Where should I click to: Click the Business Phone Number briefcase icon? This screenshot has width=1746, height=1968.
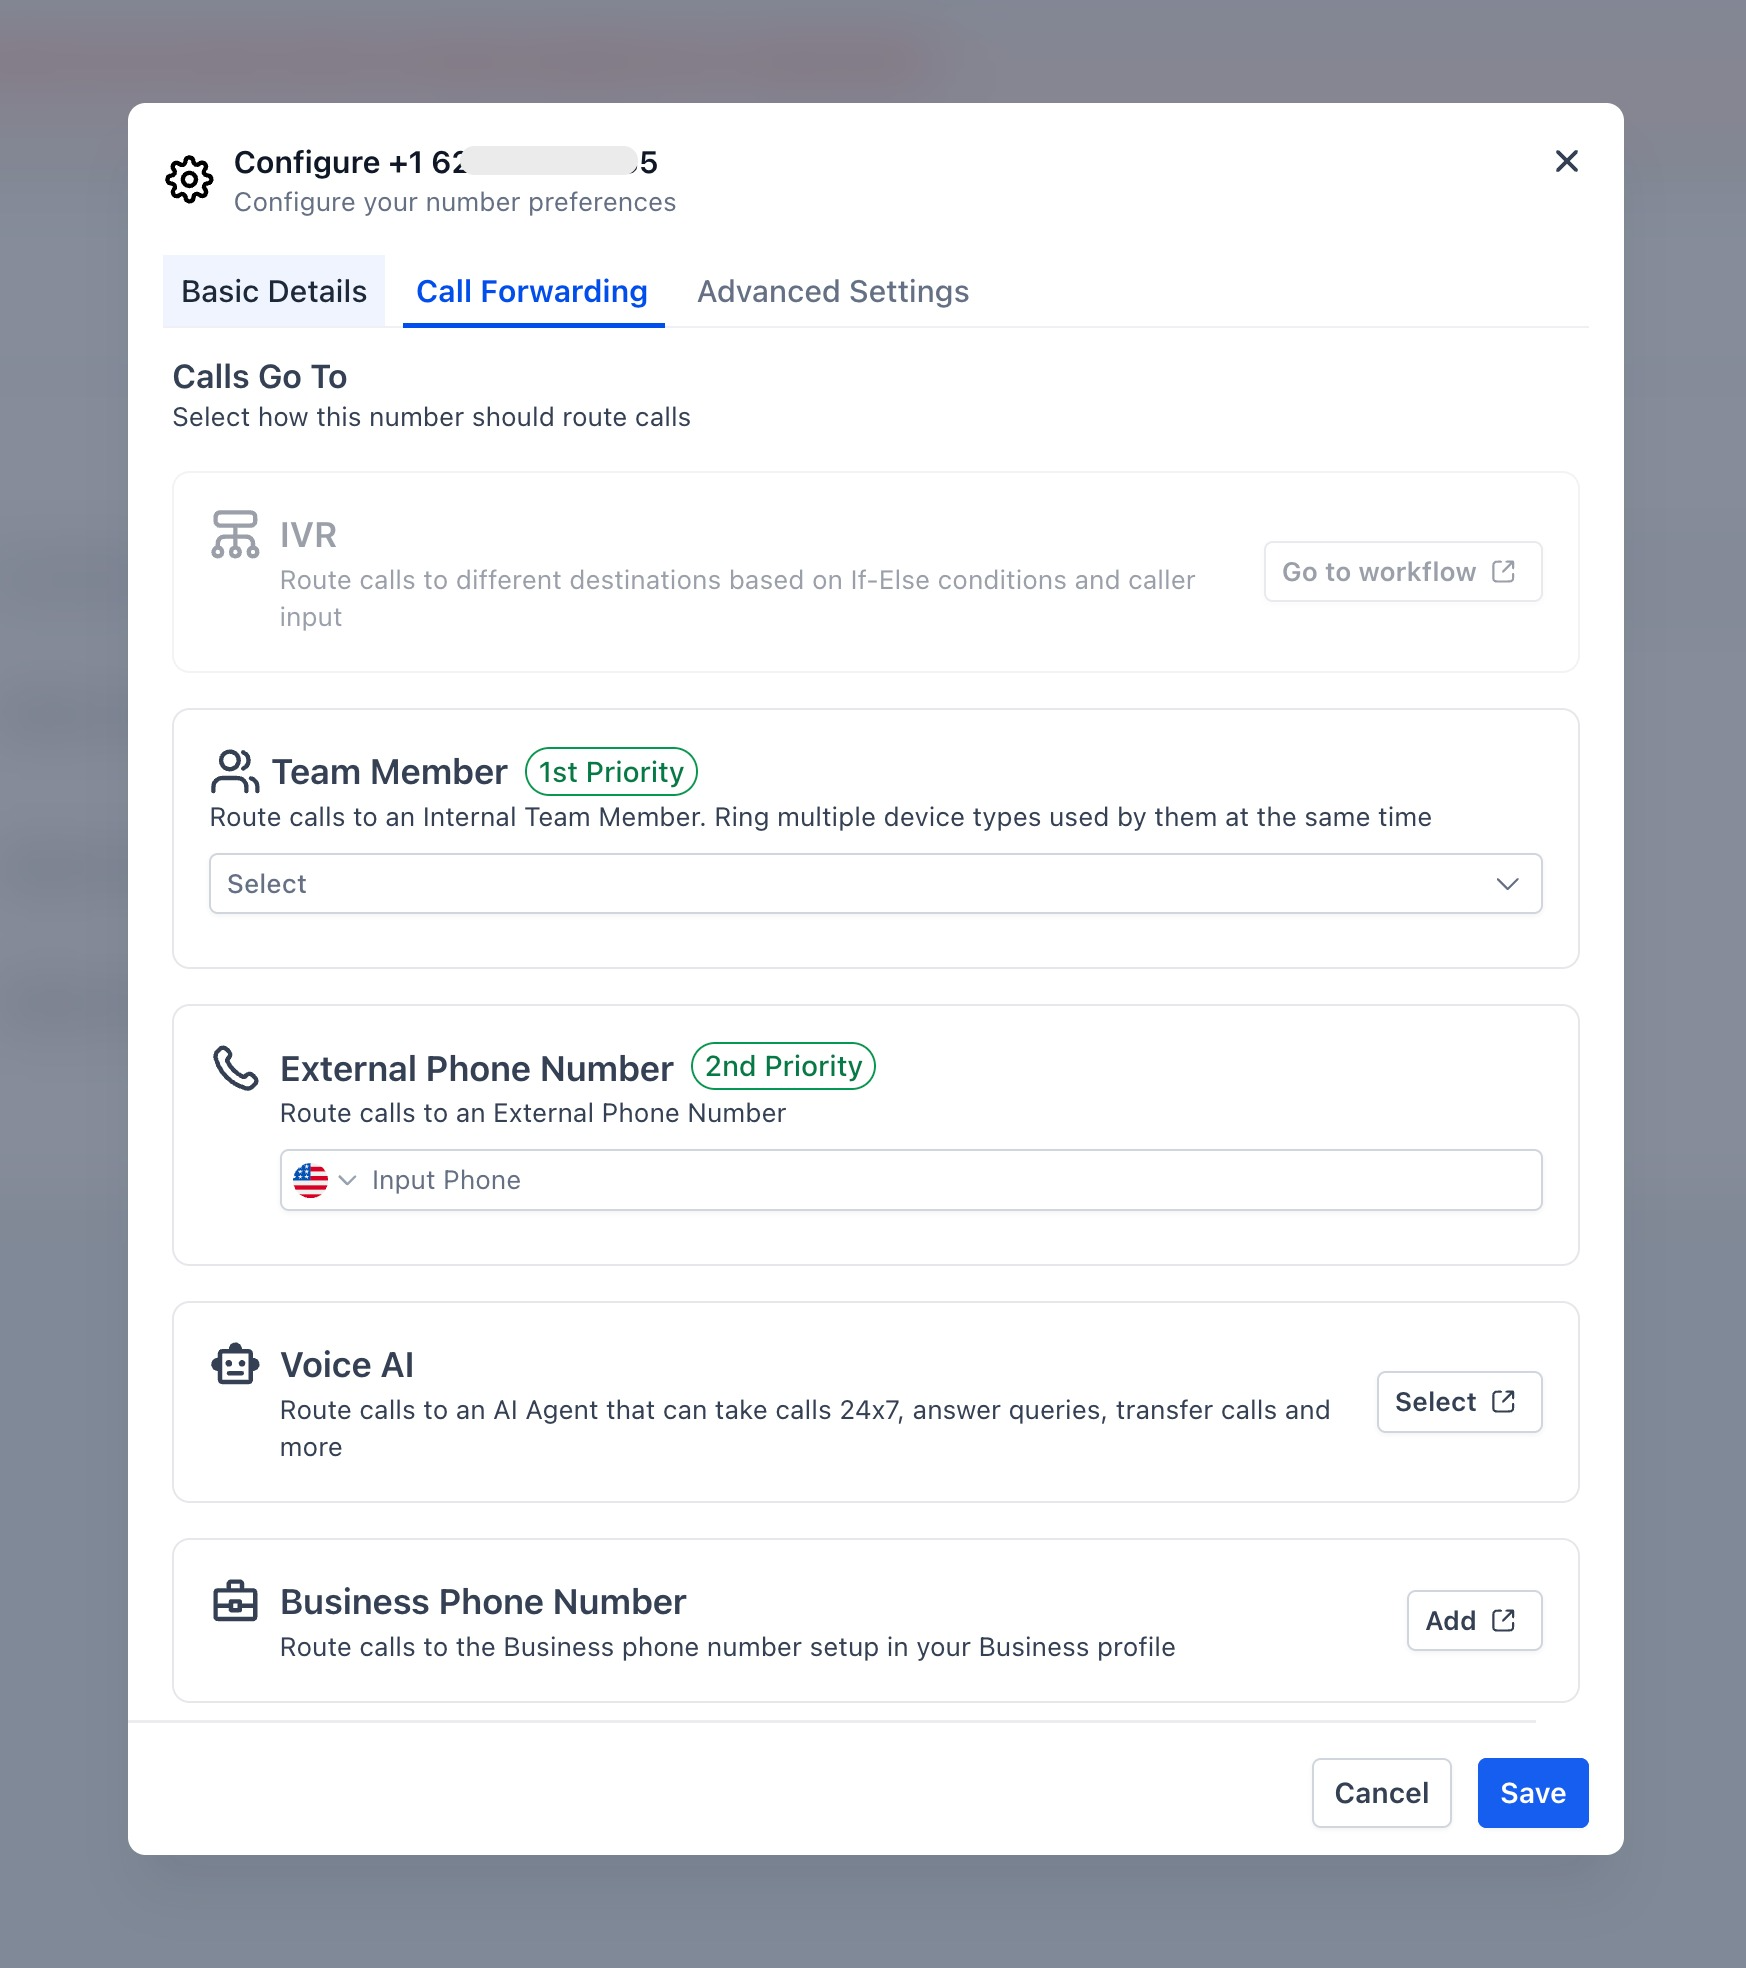click(234, 1601)
